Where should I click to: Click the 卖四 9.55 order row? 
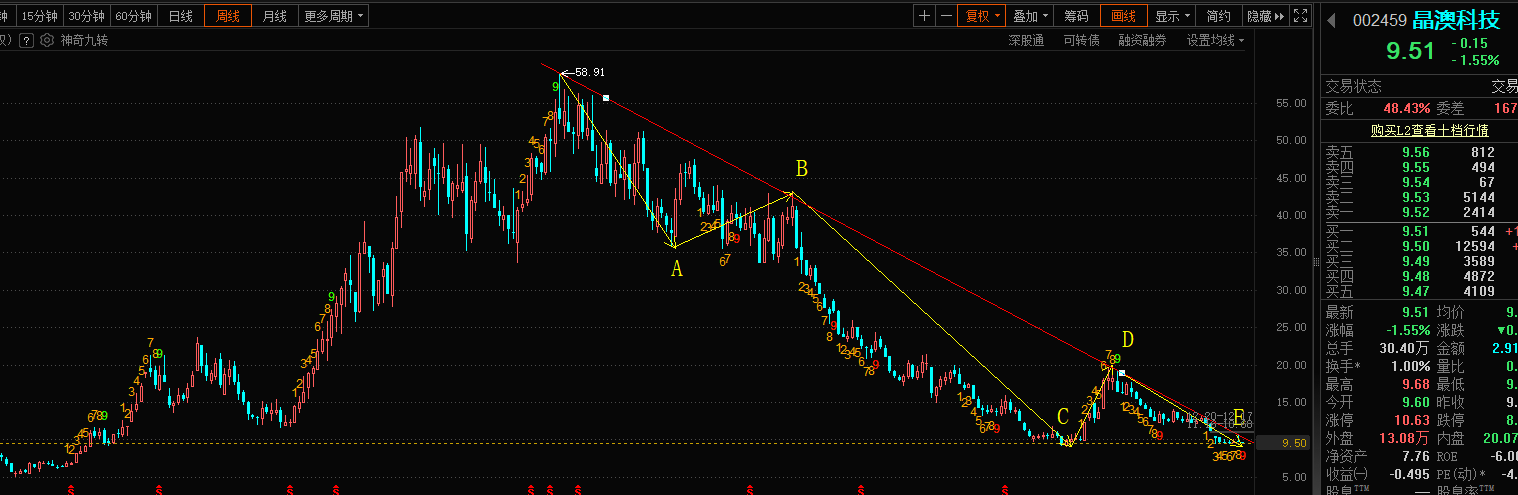pos(1418,167)
